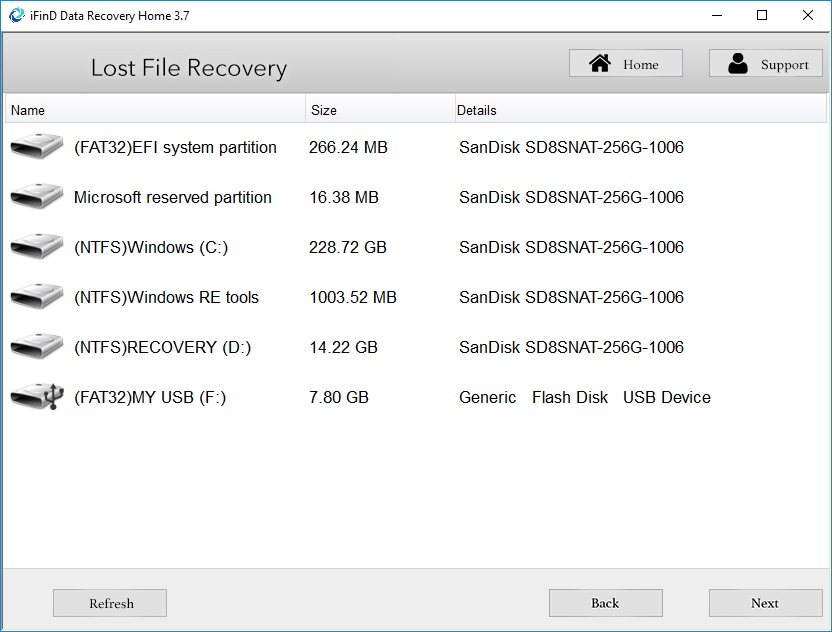Screen dimensions: 832x632
Task: Sort by the Size column header
Action: (380, 110)
